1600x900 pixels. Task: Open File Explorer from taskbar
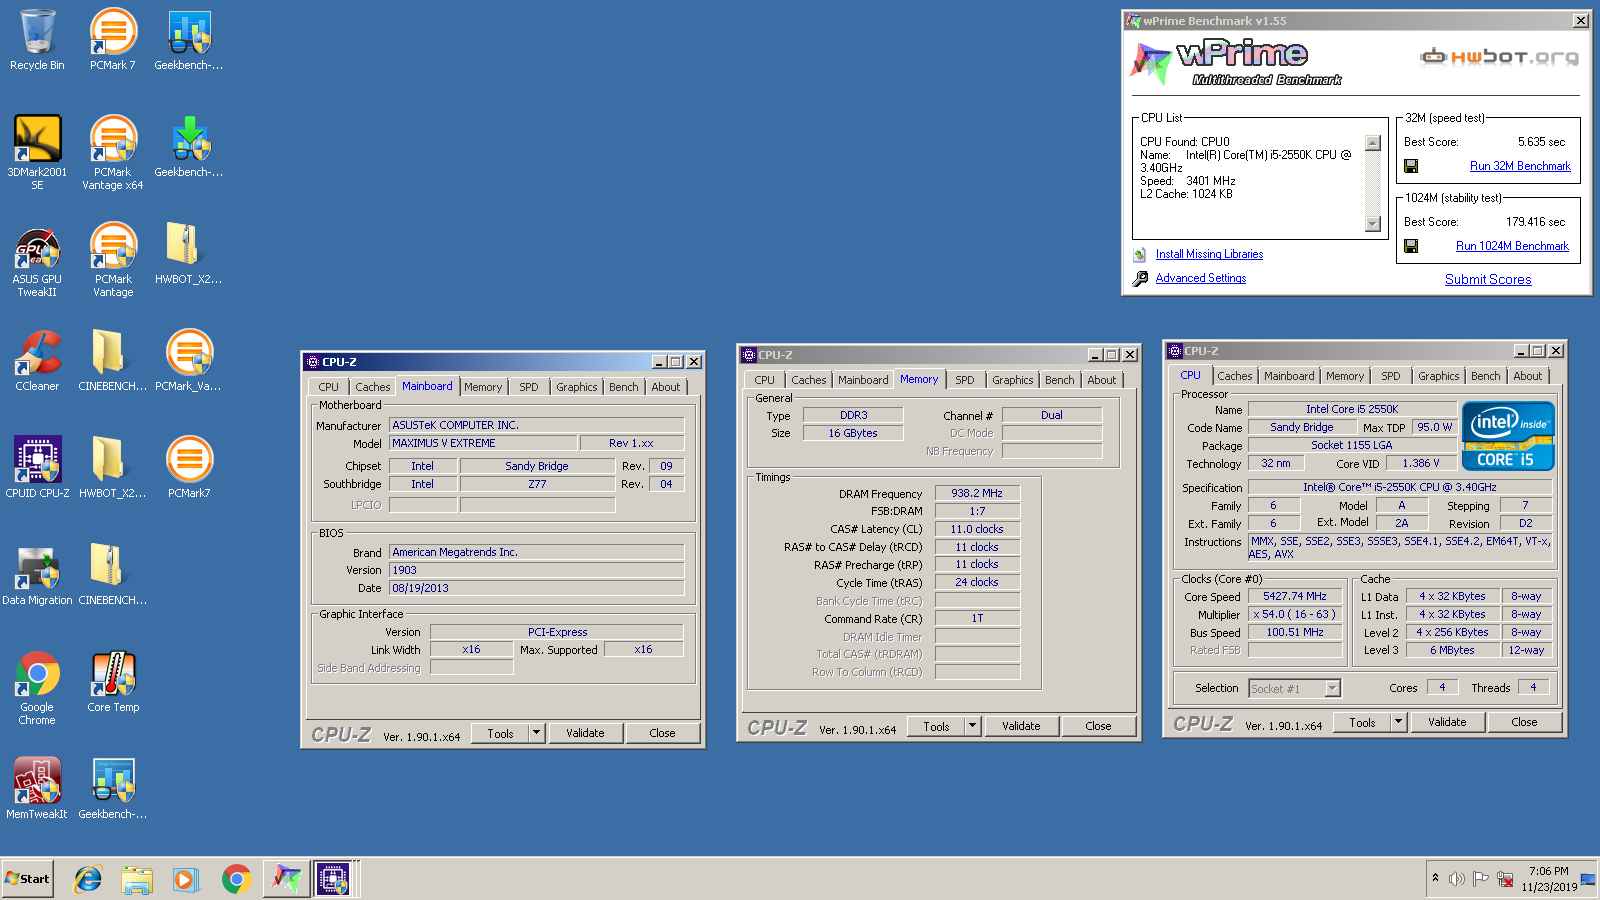click(x=137, y=879)
